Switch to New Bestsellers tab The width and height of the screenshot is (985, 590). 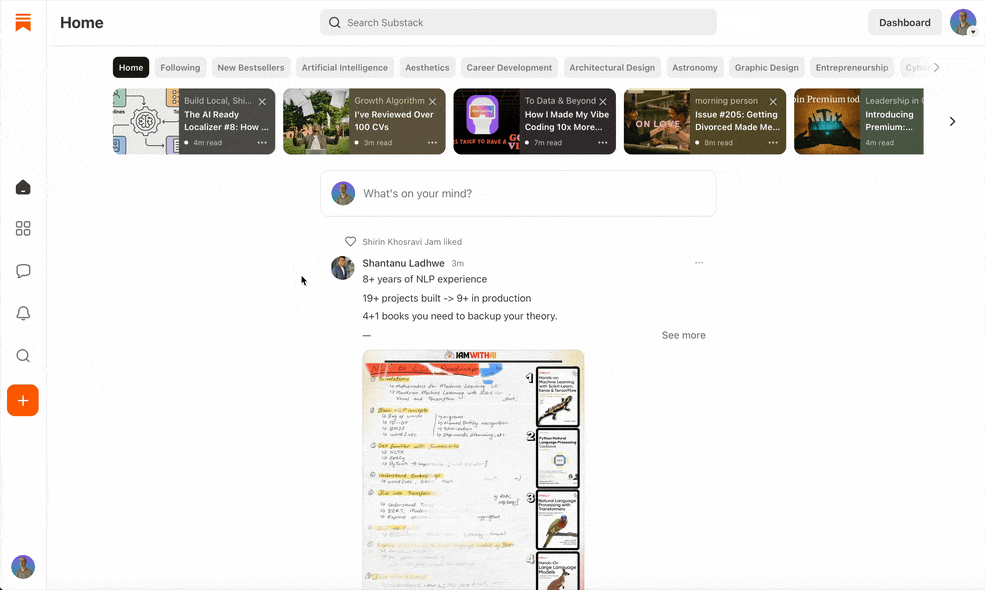point(251,67)
